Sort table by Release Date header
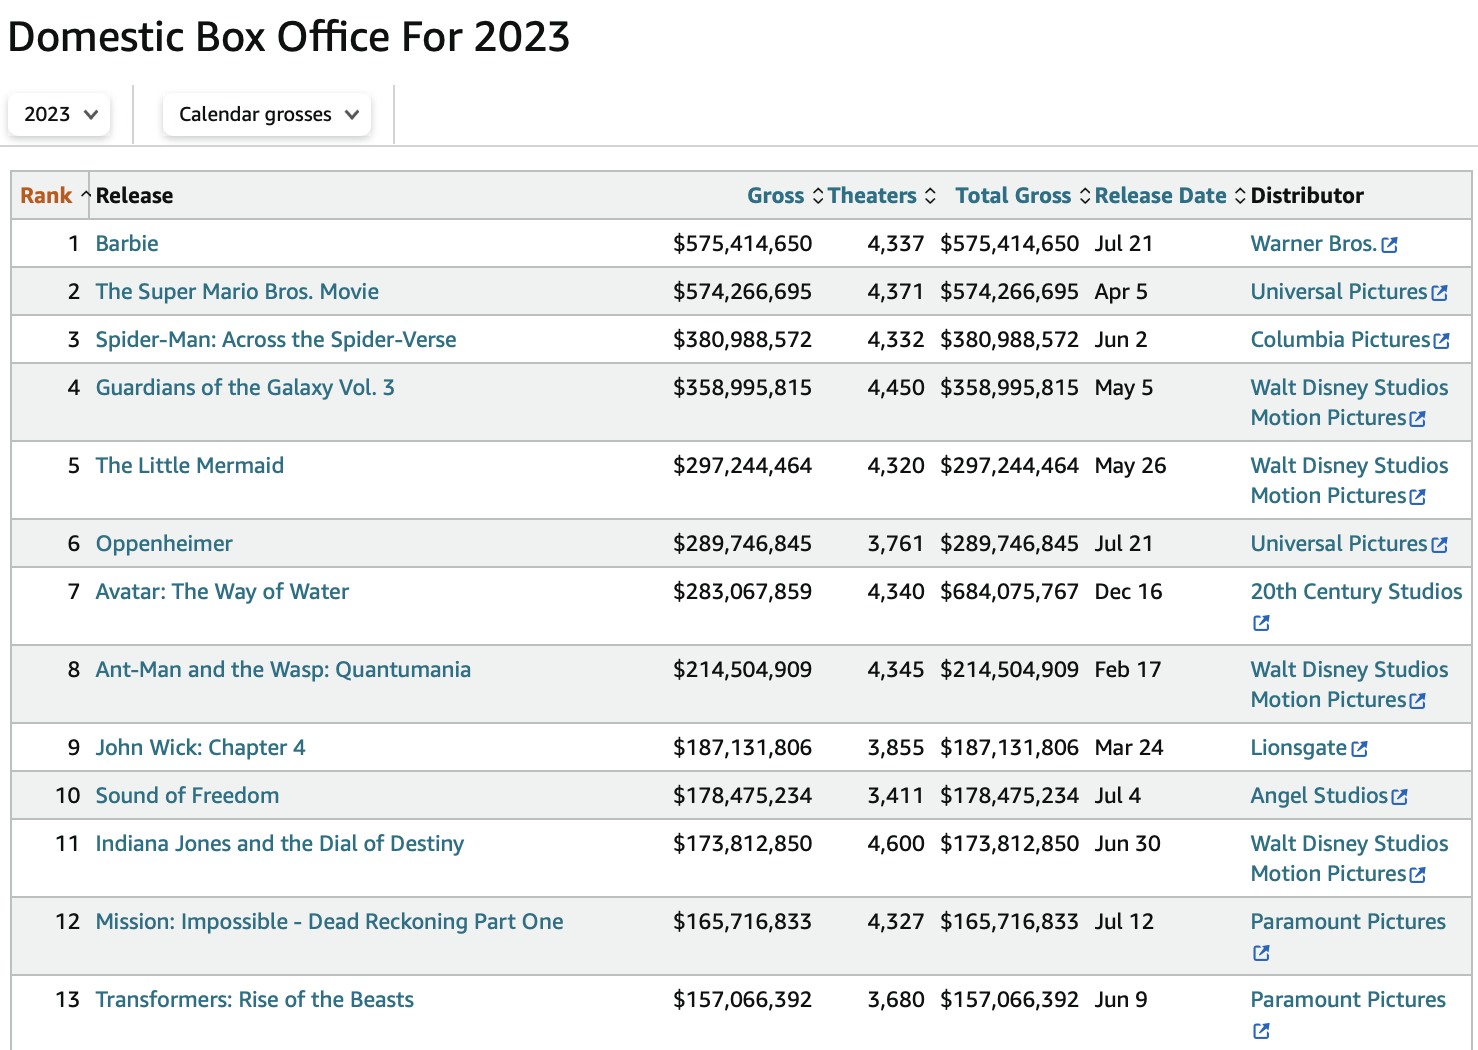 coord(1160,195)
